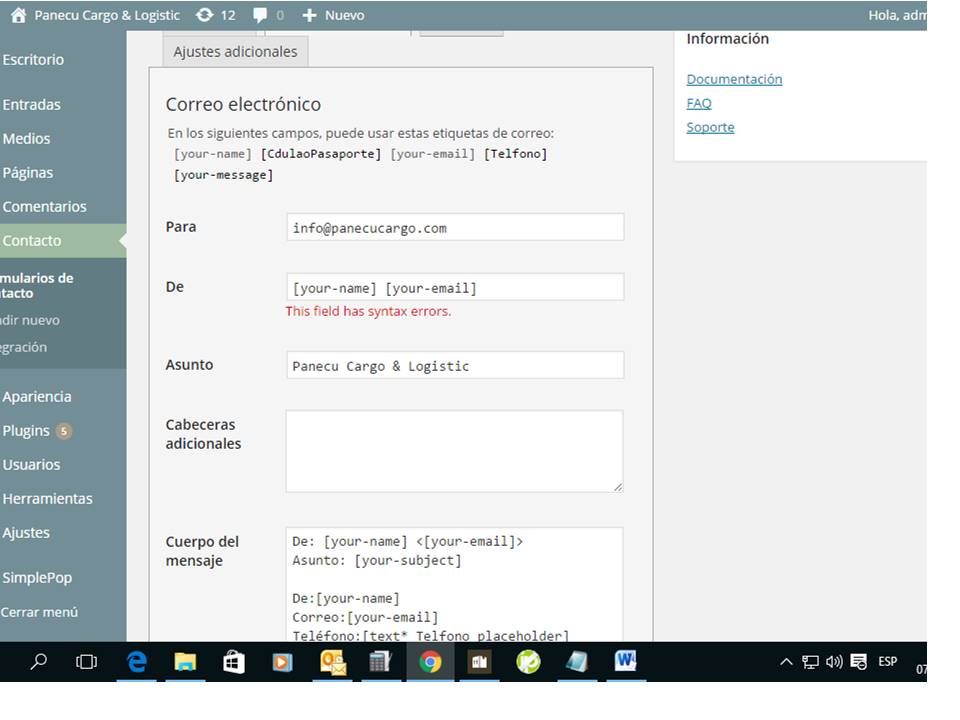Open Plugins in the sidebar
The height and width of the screenshot is (720, 960).
(x=26, y=430)
